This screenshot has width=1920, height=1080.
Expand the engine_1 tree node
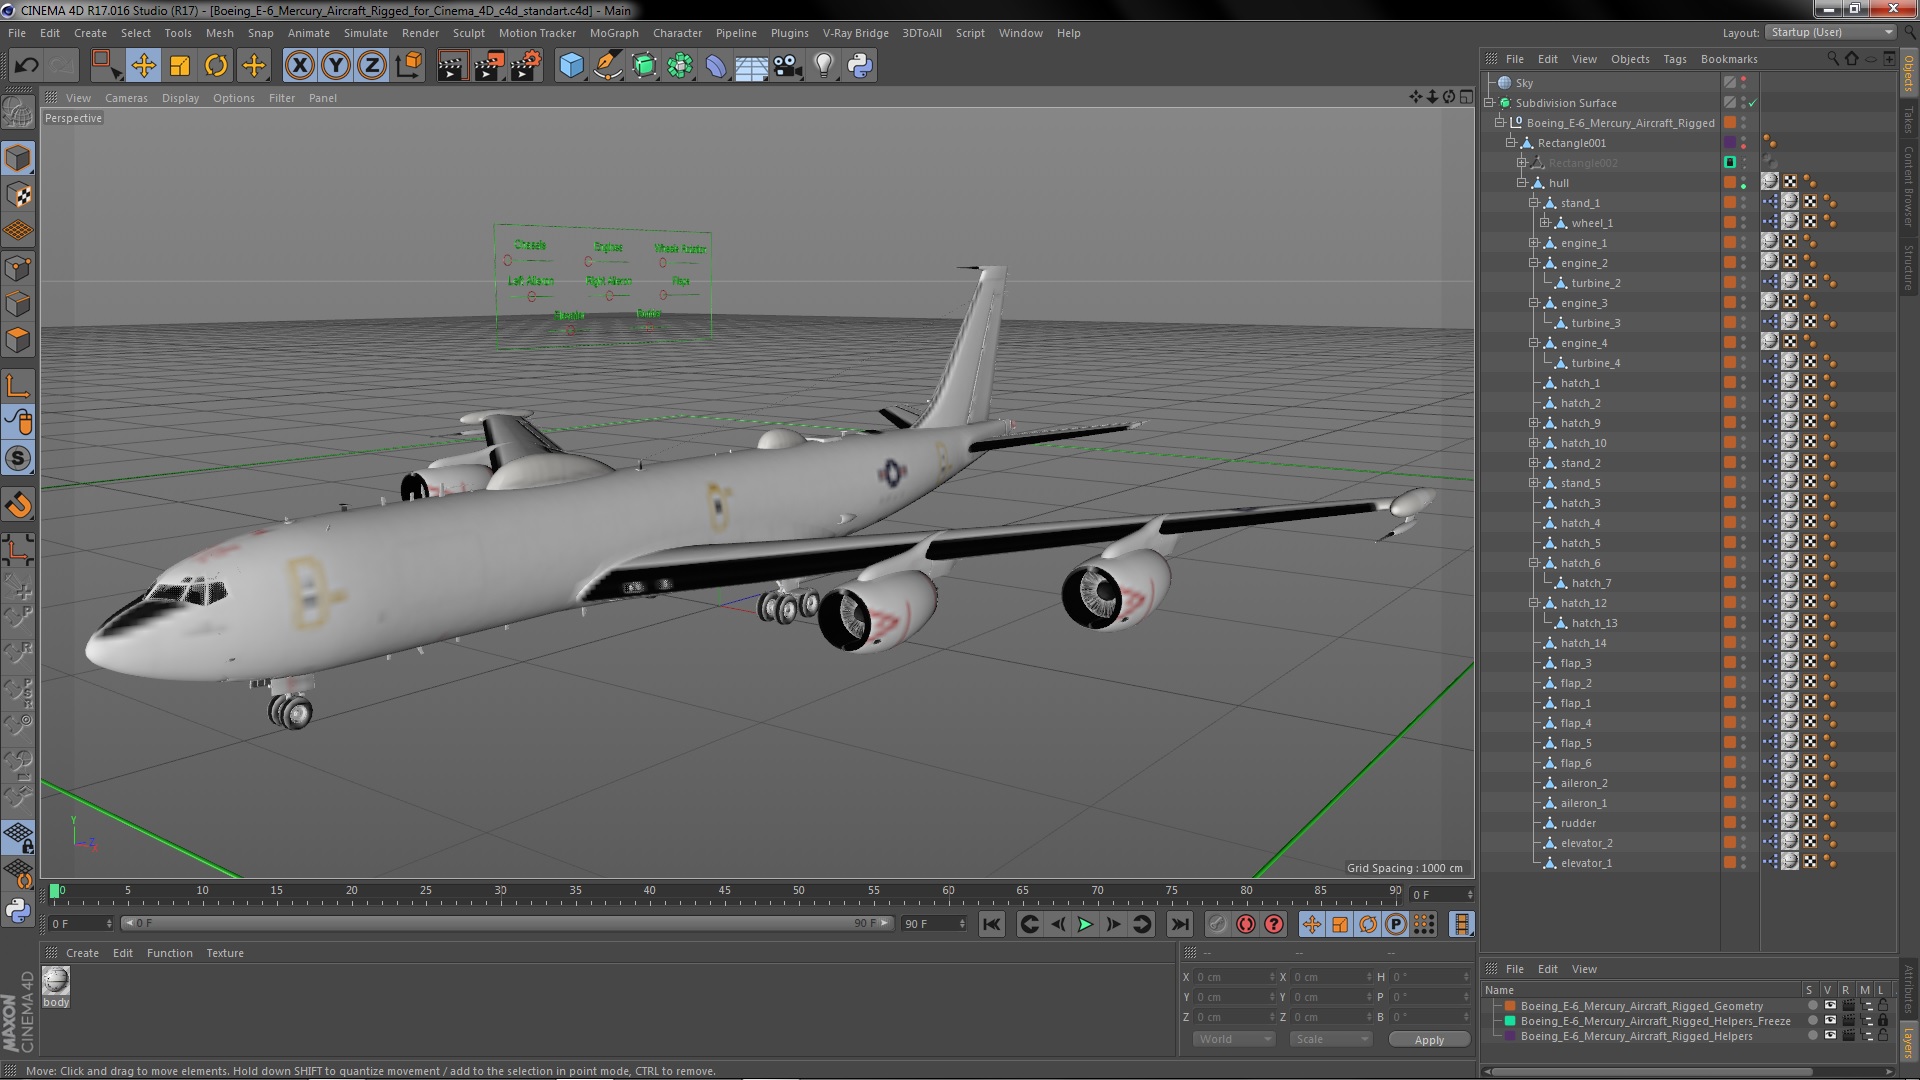(1533, 243)
